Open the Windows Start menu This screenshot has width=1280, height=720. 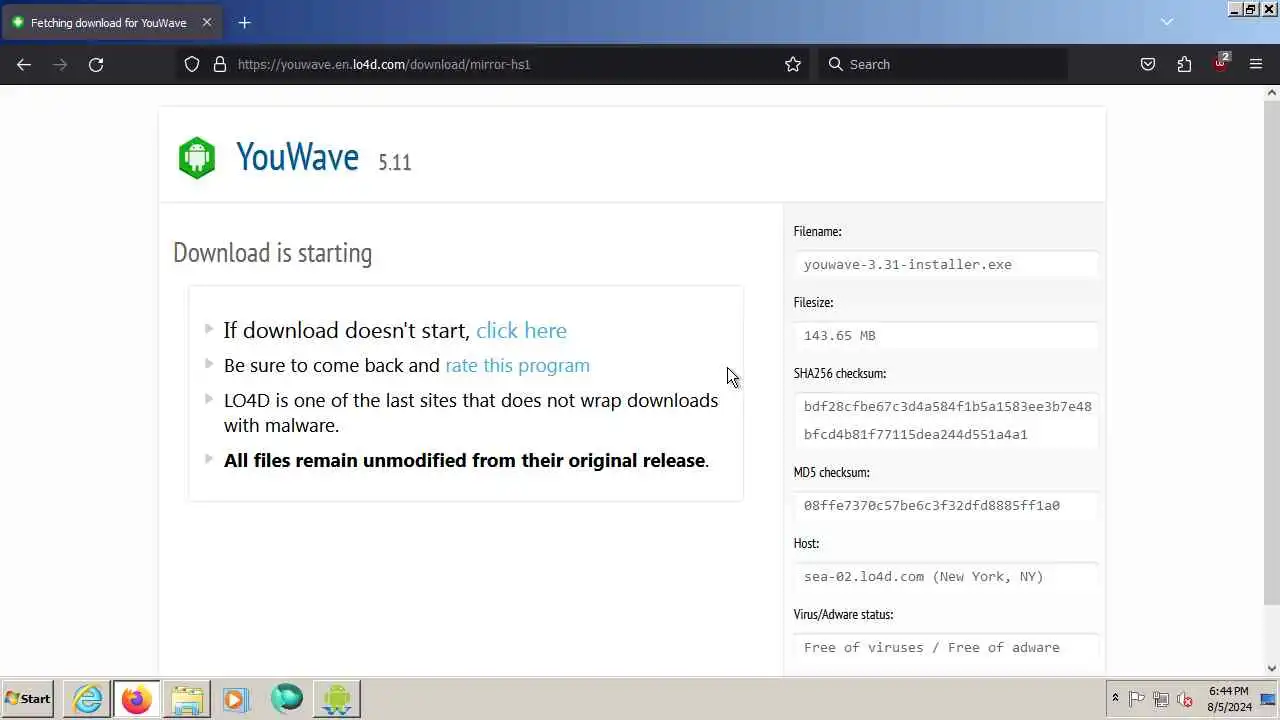pos(28,699)
